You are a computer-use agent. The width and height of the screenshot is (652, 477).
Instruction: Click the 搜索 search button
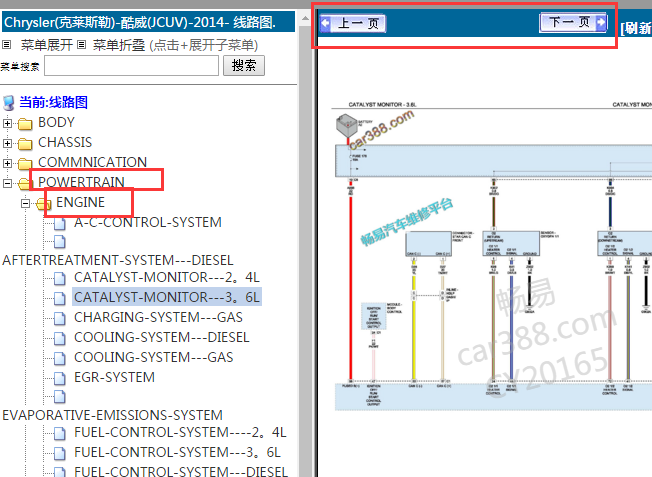[x=244, y=66]
